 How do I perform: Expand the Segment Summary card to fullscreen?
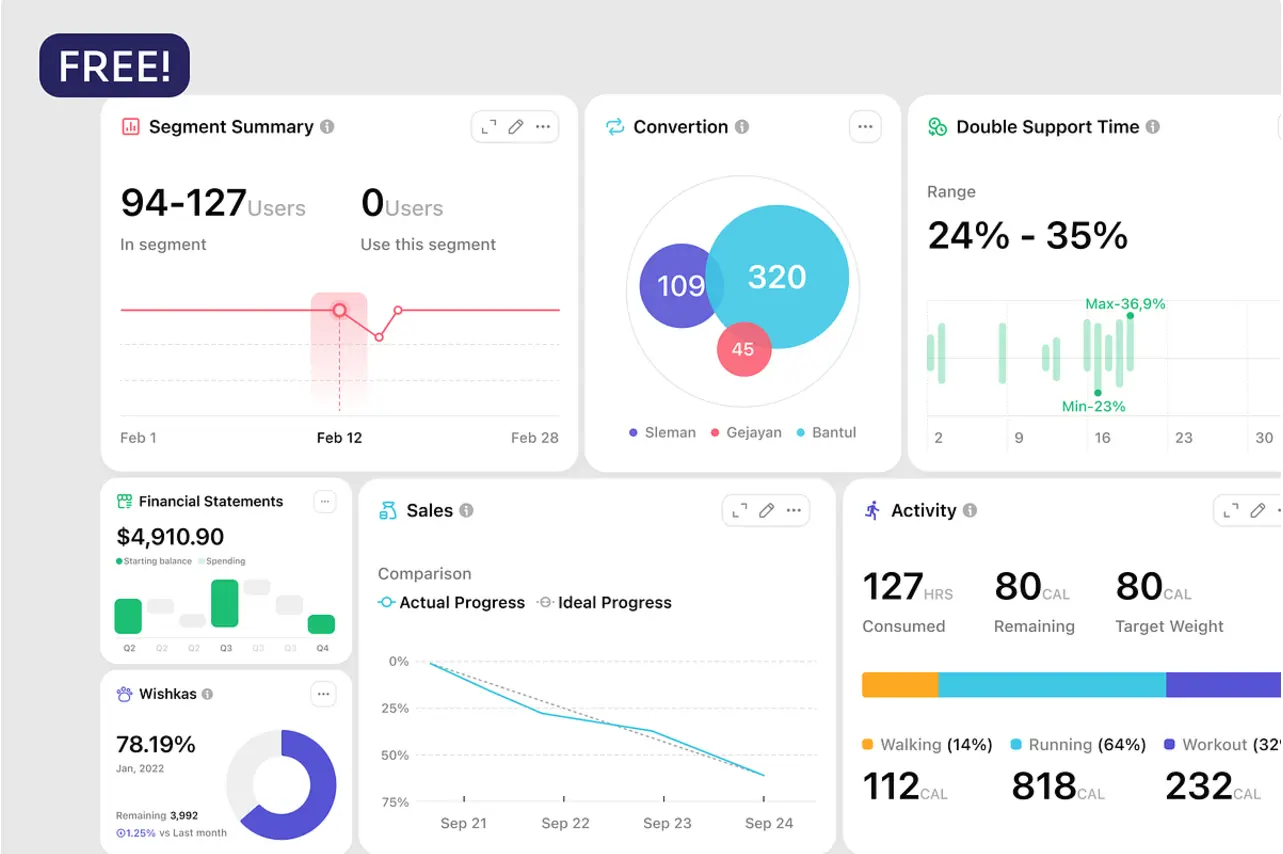pyautogui.click(x=489, y=127)
